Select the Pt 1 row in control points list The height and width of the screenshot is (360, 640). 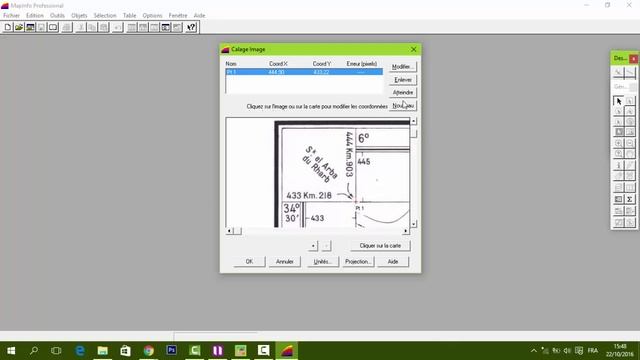pyautogui.click(x=304, y=72)
